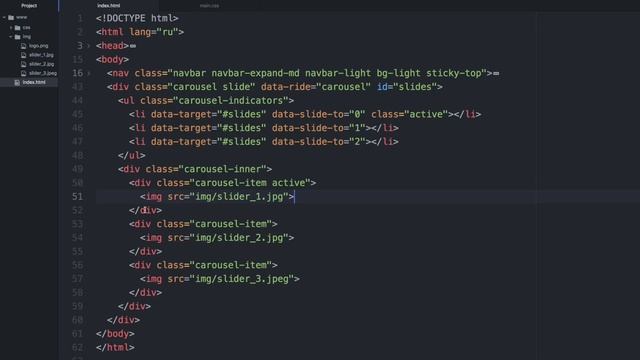Screen dimensions: 640x360
Task: Click data-slide-to="0" on line 45
Action: (x=318, y=114)
